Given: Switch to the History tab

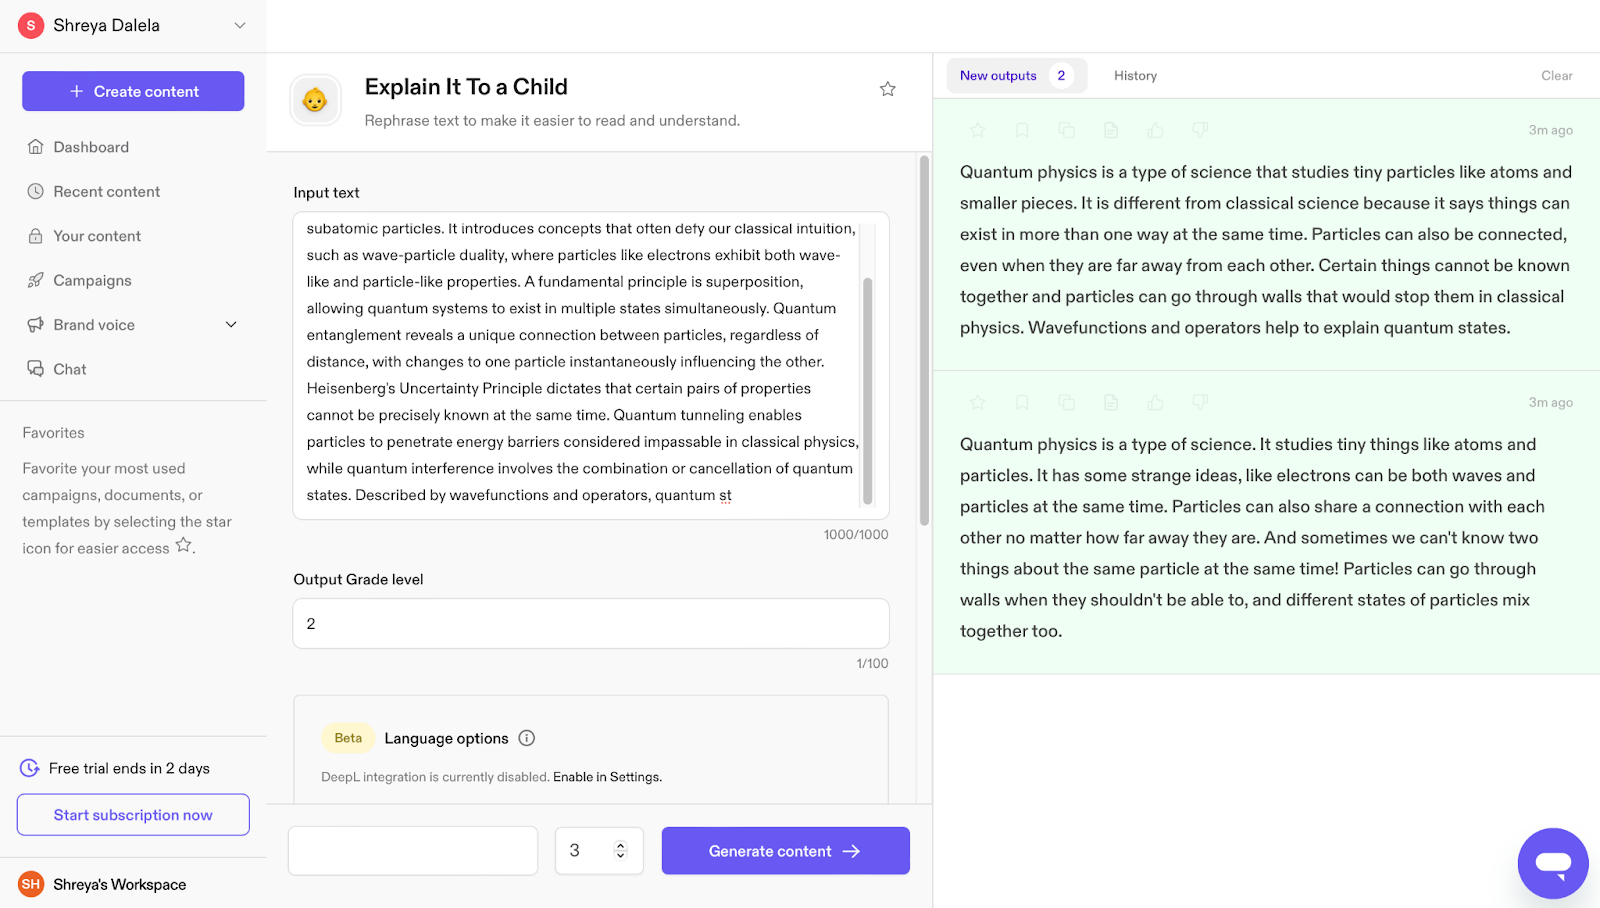Looking at the screenshot, I should click(1135, 76).
